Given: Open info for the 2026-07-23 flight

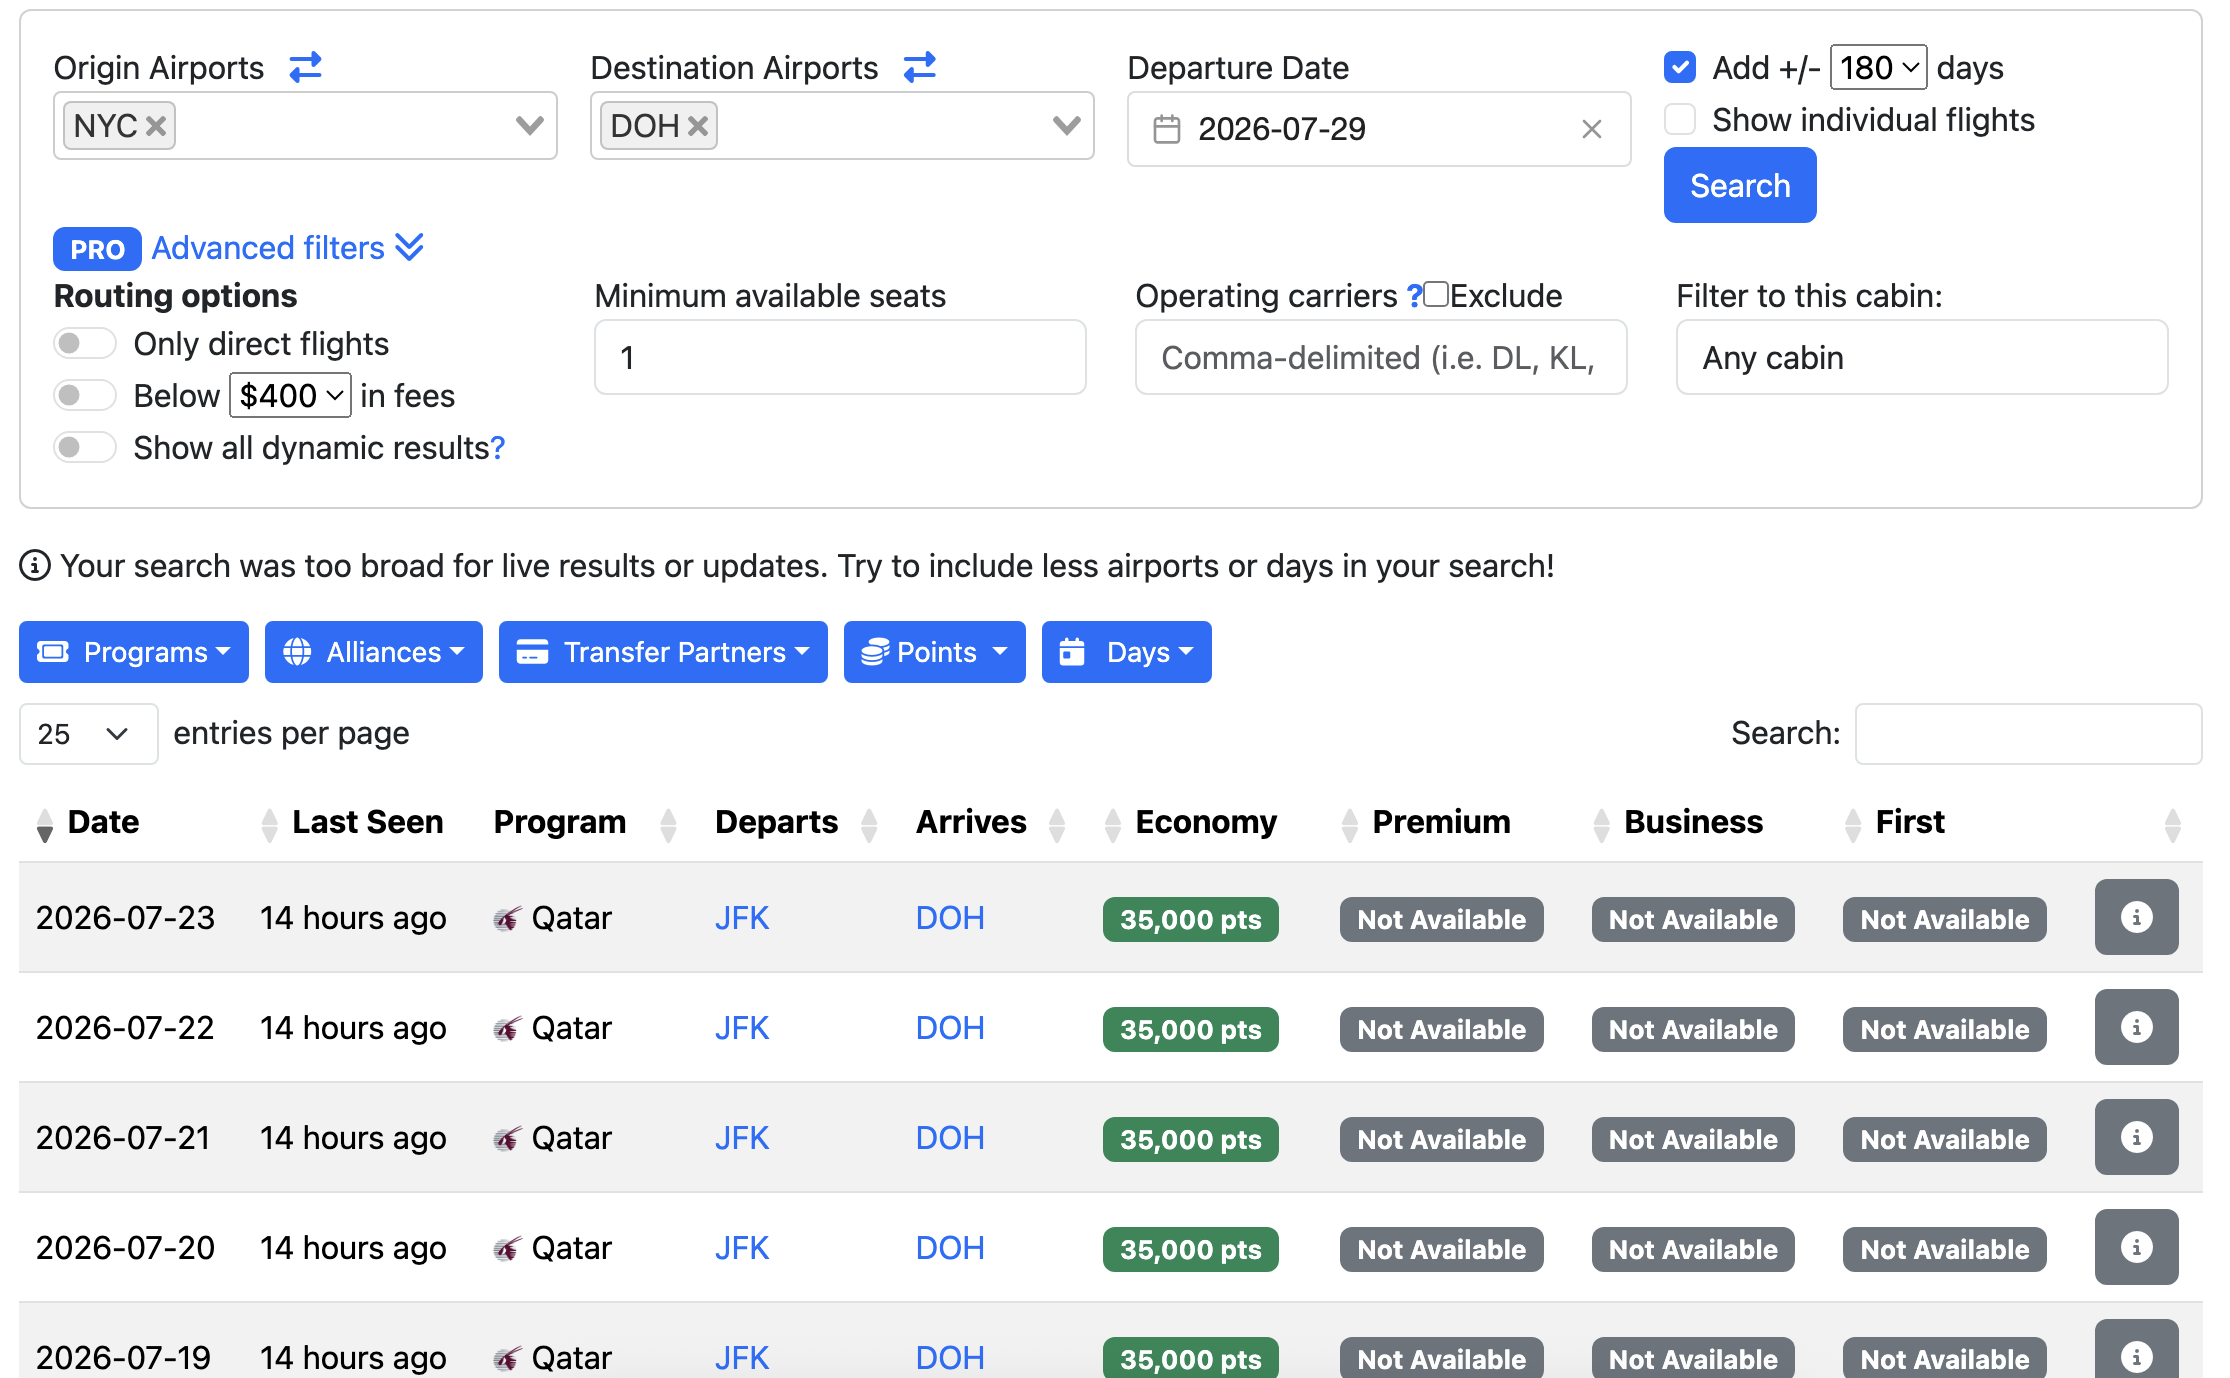Looking at the screenshot, I should 2136,917.
